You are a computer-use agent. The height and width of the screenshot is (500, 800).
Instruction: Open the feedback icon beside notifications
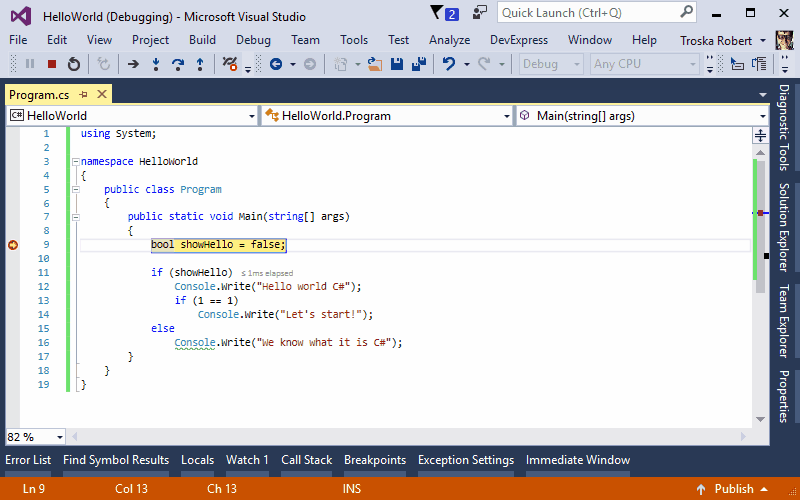(x=480, y=13)
